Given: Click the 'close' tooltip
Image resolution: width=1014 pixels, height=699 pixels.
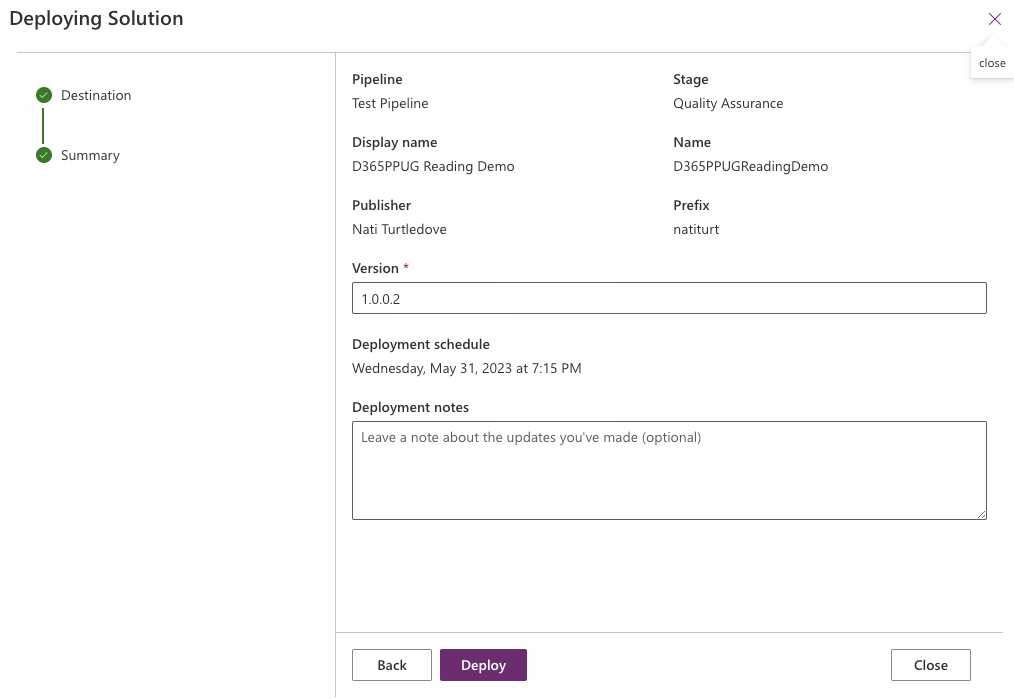Looking at the screenshot, I should (x=992, y=63).
